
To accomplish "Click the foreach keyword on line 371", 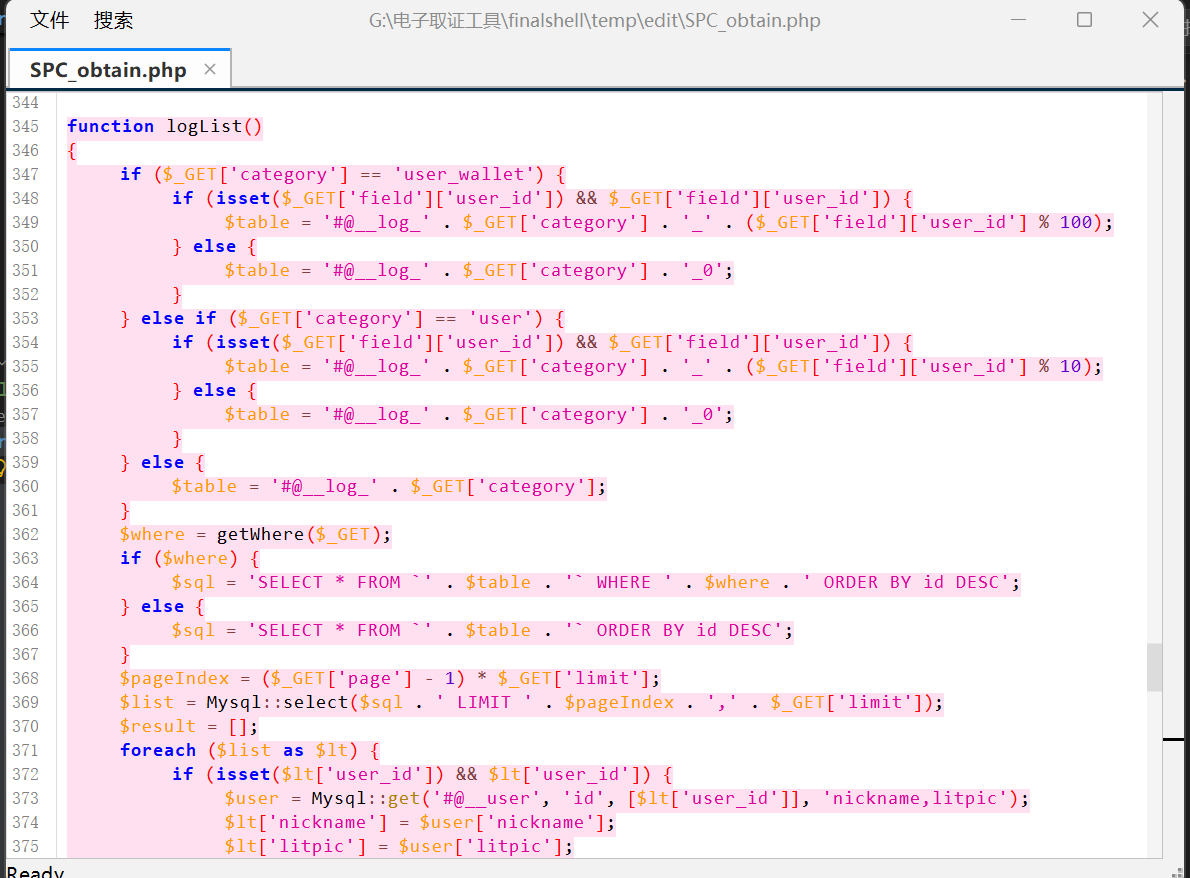I will [x=157, y=750].
